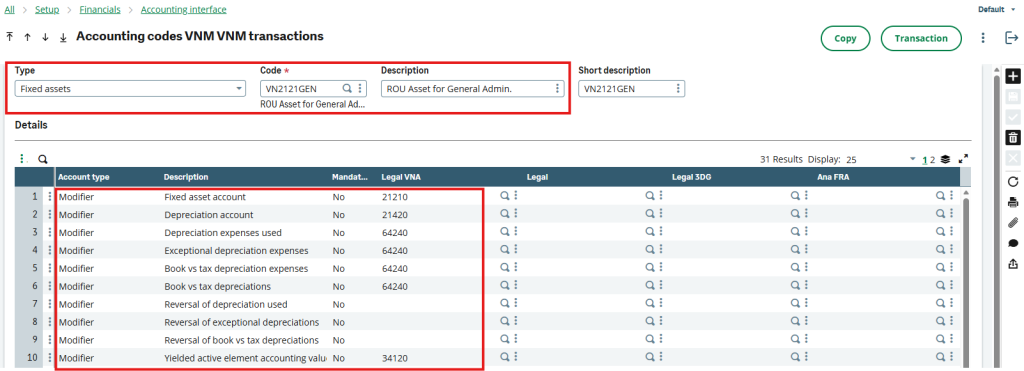
Task: Open row 5 actions menu in grid
Action: point(49,268)
